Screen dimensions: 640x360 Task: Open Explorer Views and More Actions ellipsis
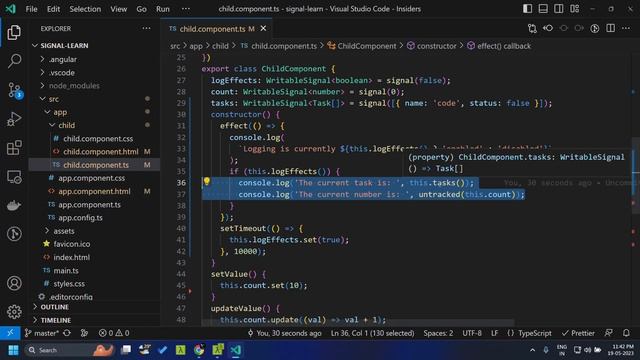tap(146, 28)
